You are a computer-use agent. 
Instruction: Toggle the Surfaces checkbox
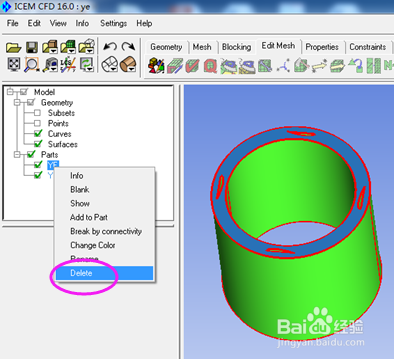tap(38, 144)
